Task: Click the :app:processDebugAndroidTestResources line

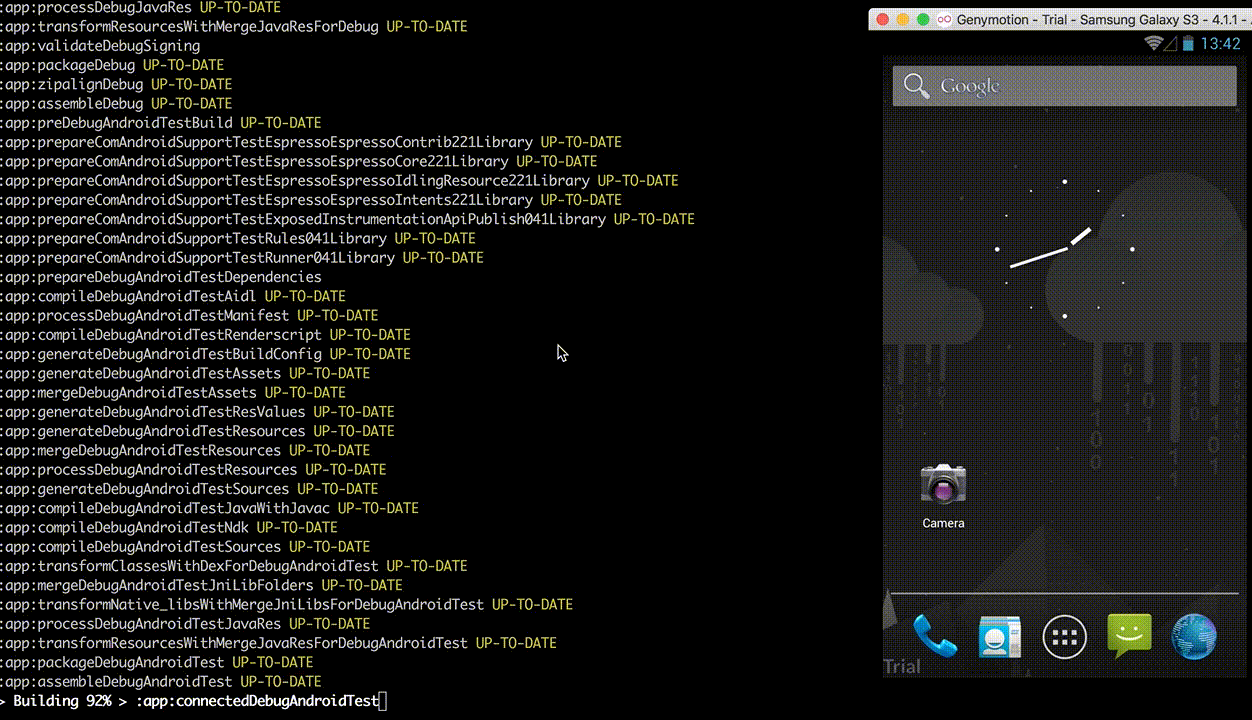Action: (x=193, y=469)
